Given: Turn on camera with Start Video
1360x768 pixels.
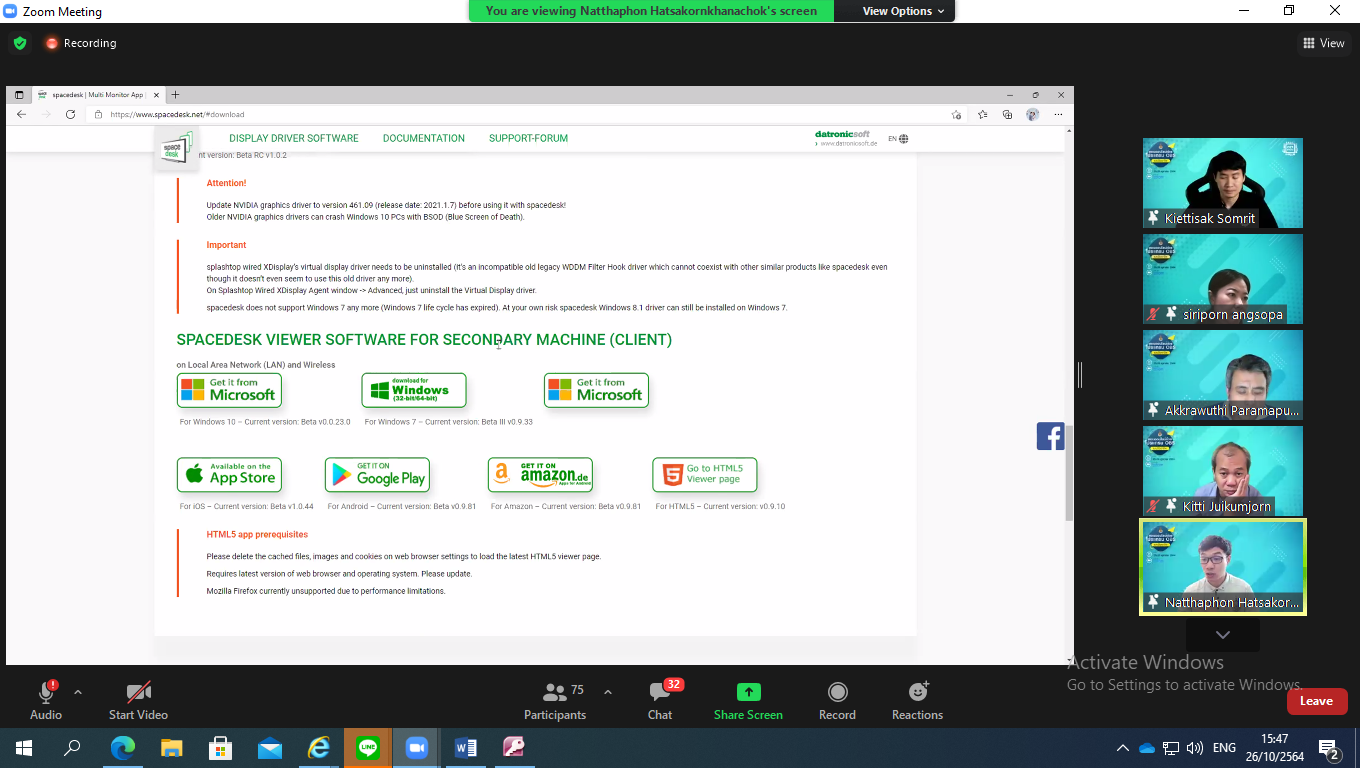Looking at the screenshot, I should pos(138,700).
